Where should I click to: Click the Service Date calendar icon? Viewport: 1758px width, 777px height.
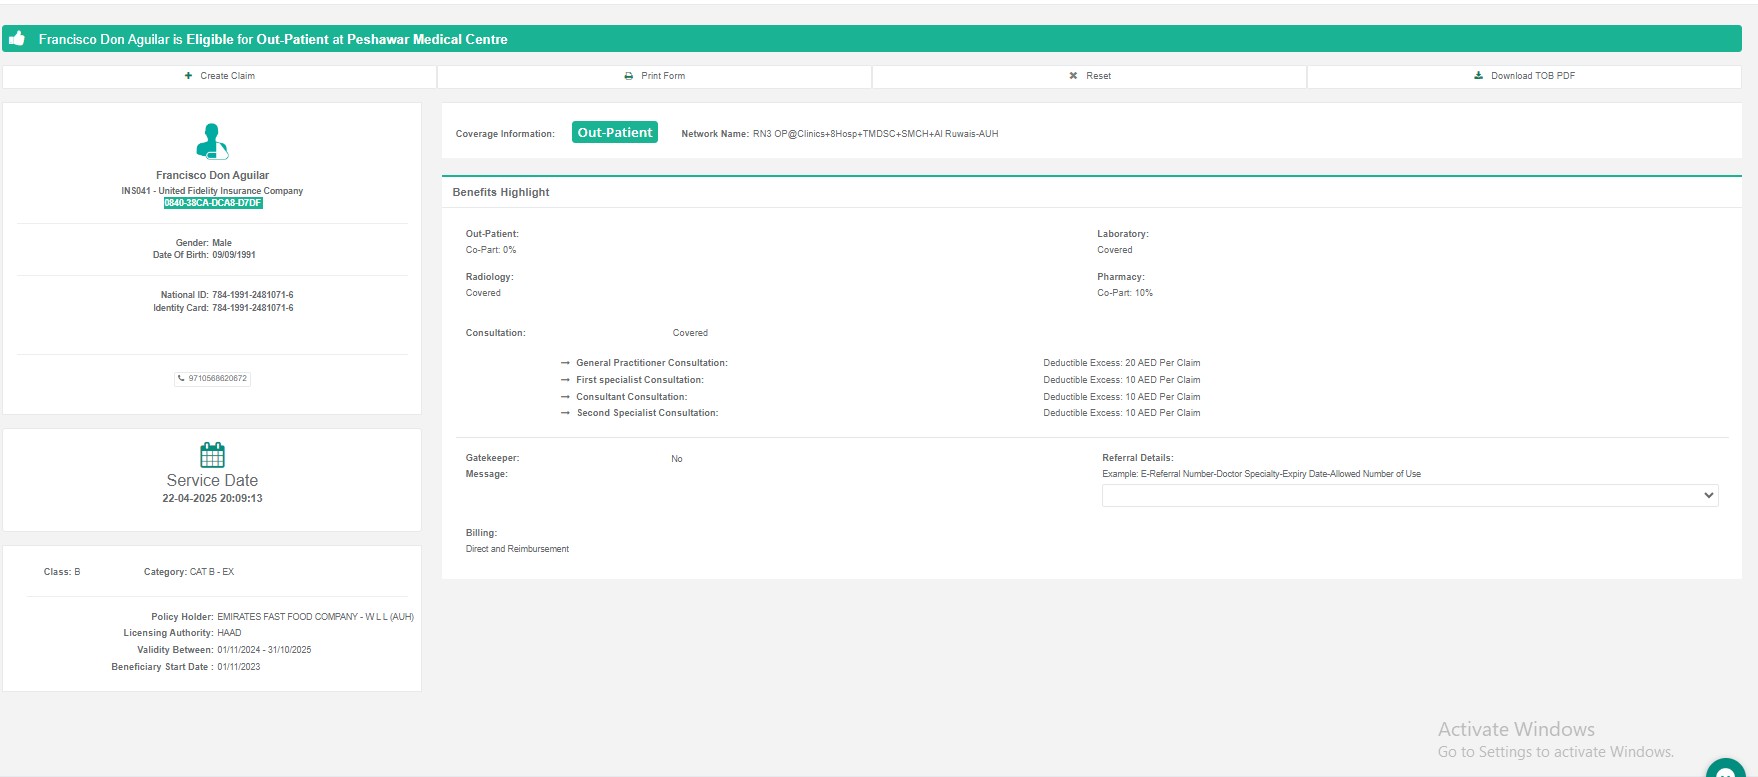(212, 455)
